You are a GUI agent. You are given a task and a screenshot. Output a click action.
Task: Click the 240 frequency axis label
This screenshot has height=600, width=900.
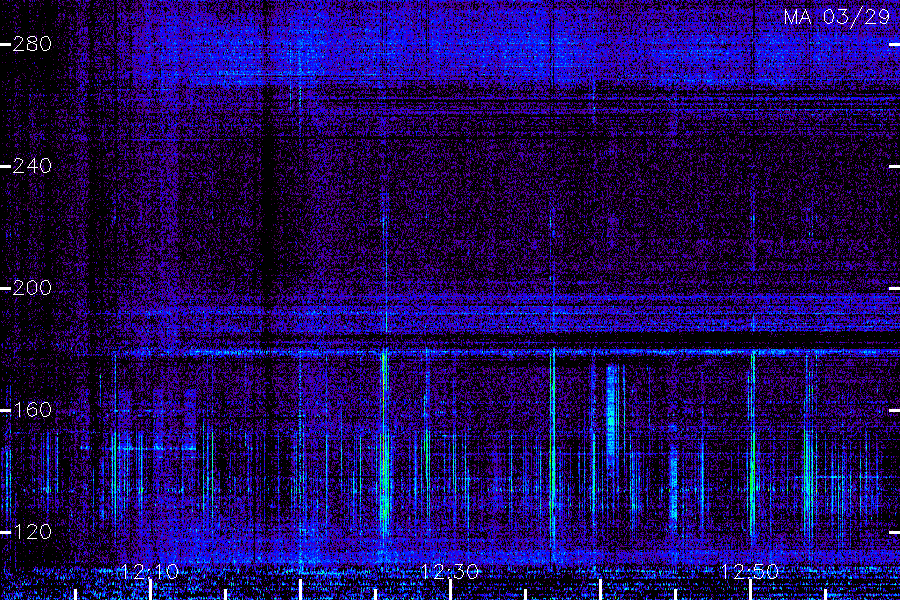[32, 166]
